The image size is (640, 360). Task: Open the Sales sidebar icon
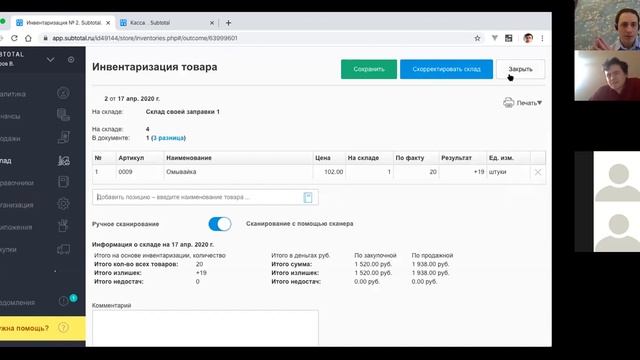pos(63,138)
